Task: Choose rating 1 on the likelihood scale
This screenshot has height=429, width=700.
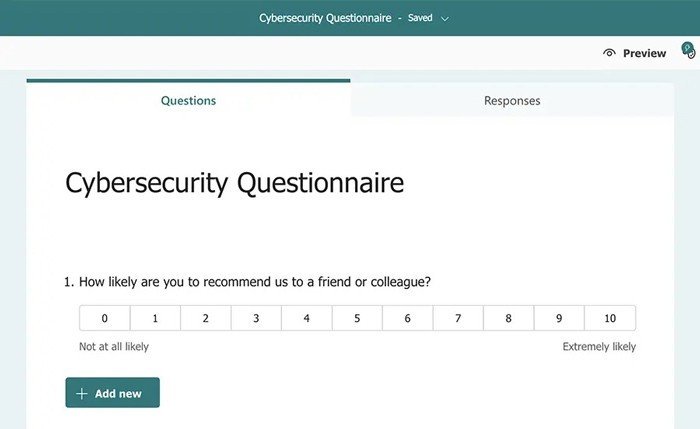Action: pyautogui.click(x=155, y=318)
